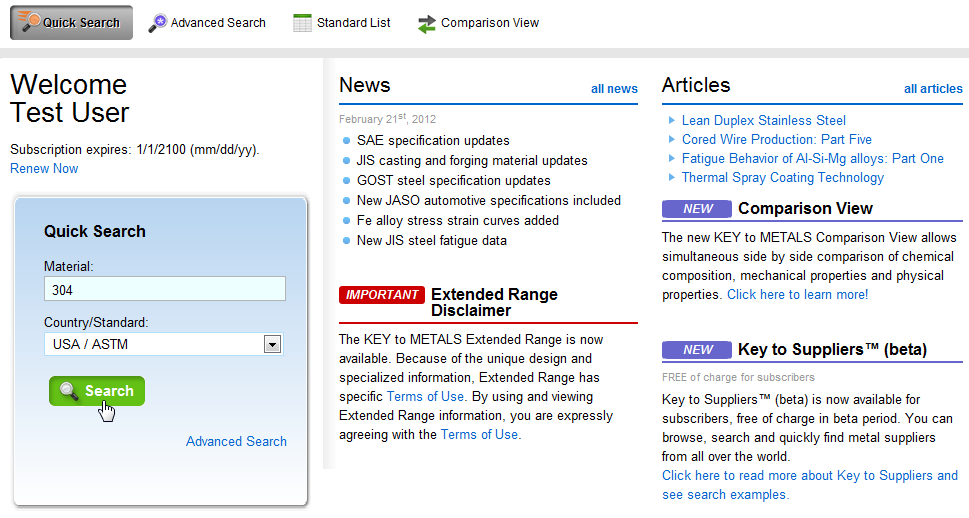
Task: Open the Country/Standard dropdown
Action: (x=164, y=344)
